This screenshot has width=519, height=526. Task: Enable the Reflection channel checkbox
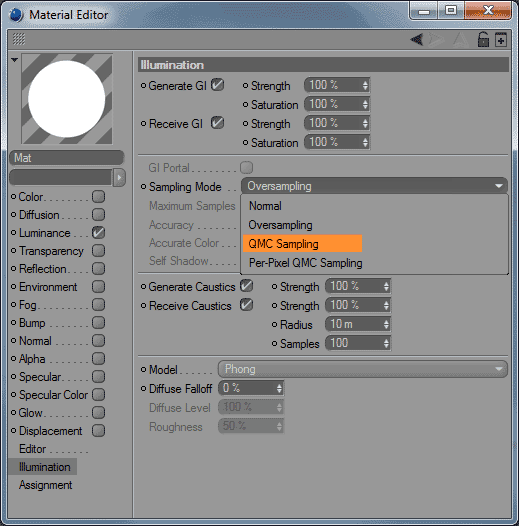(98, 269)
